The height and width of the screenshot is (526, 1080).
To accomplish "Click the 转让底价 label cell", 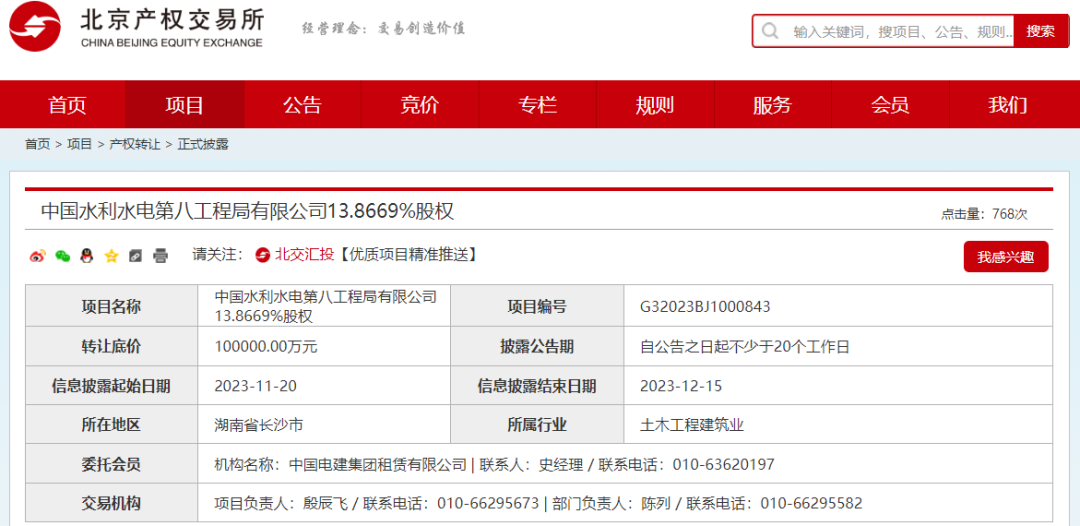I will 112,346.
